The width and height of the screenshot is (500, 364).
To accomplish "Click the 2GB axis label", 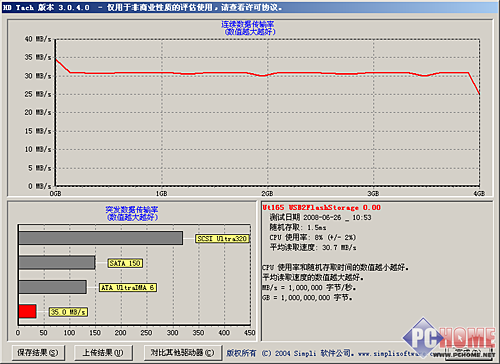I will (267, 193).
